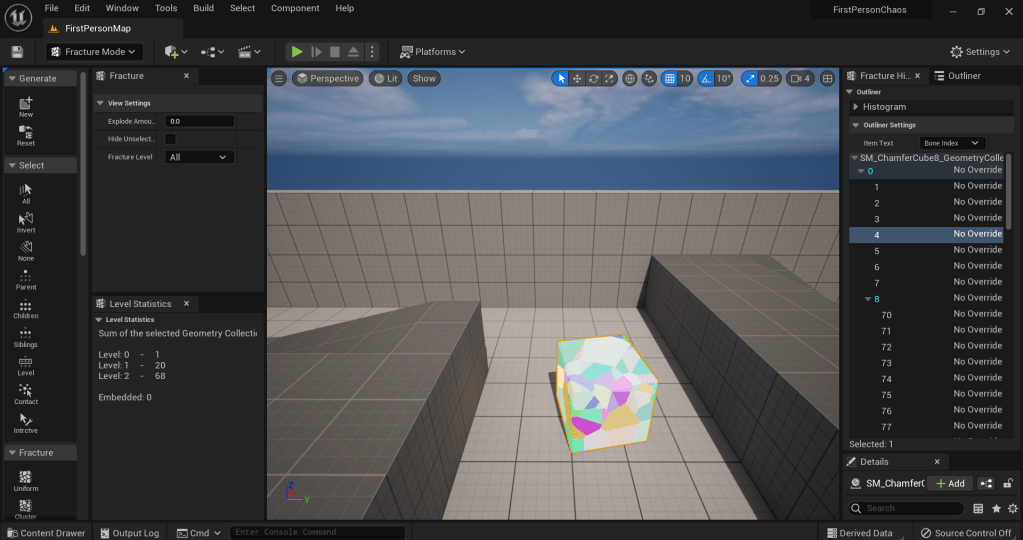1023x540 pixels.
Task: Select the Uniform fracture tool
Action: pos(26,479)
